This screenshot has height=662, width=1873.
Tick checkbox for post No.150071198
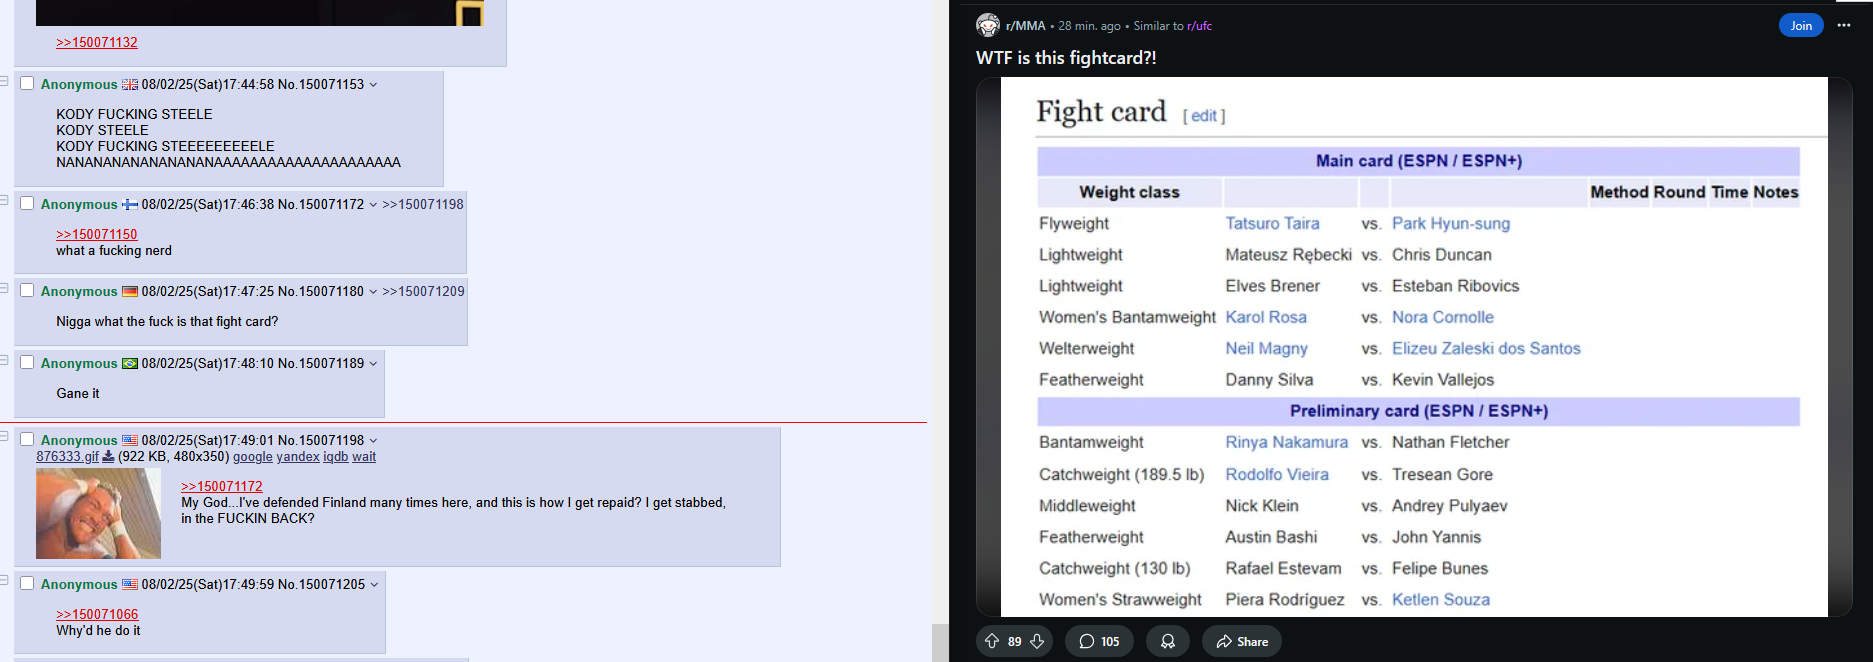tap(27, 439)
